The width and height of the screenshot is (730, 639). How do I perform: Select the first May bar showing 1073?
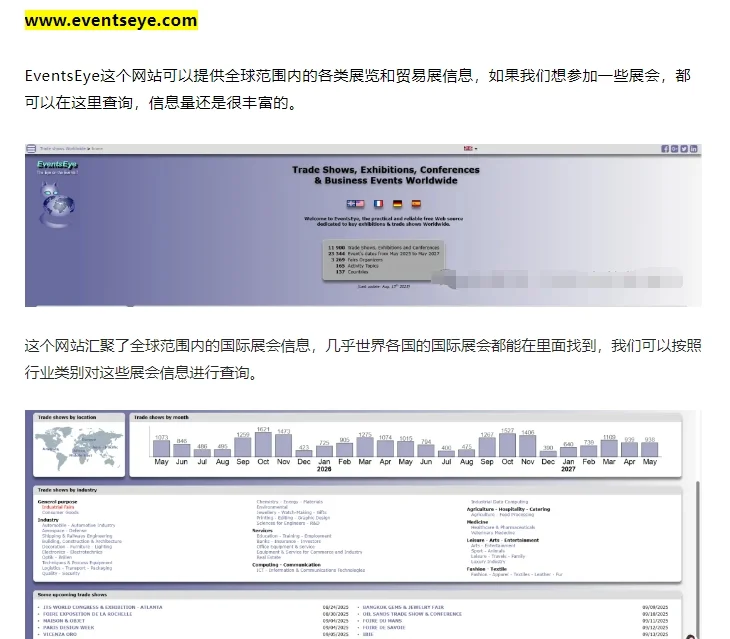pos(162,449)
